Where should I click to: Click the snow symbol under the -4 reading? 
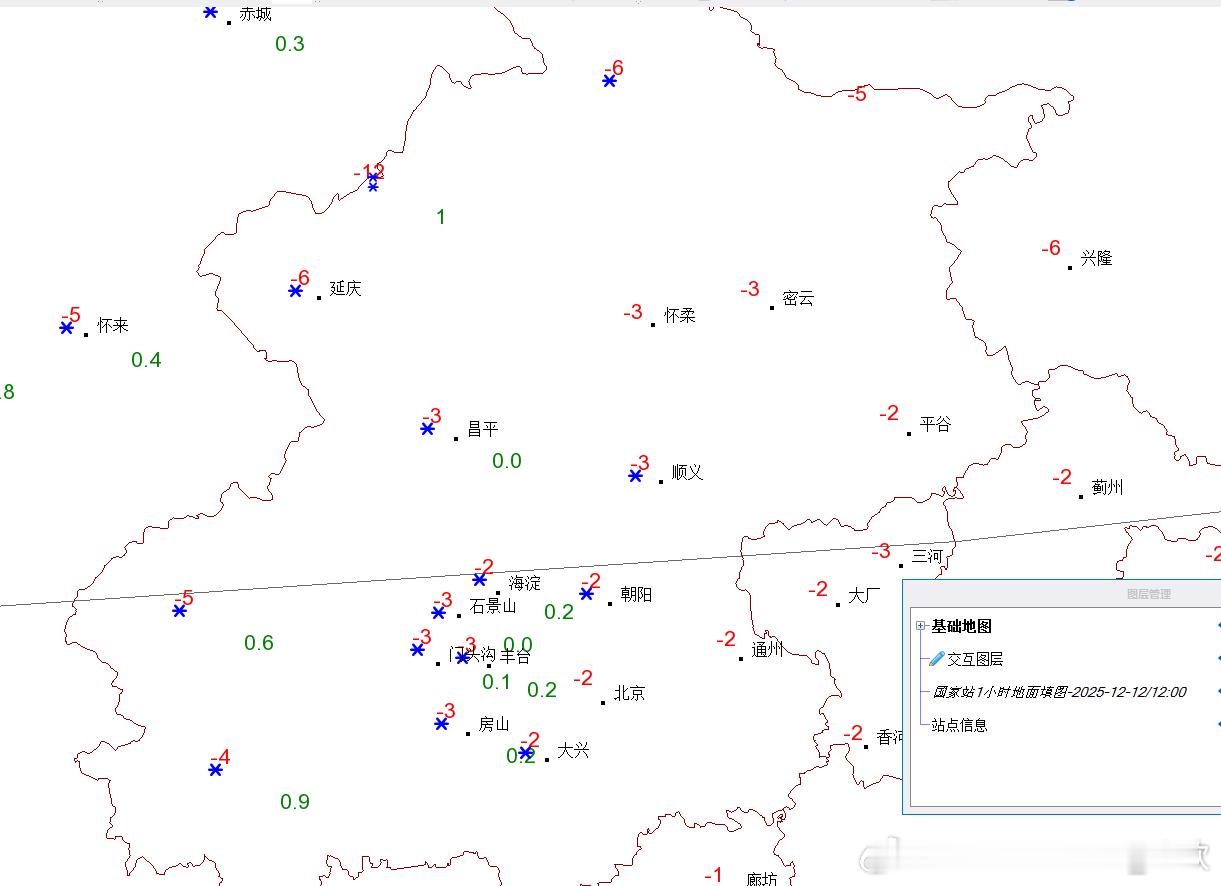(215, 769)
